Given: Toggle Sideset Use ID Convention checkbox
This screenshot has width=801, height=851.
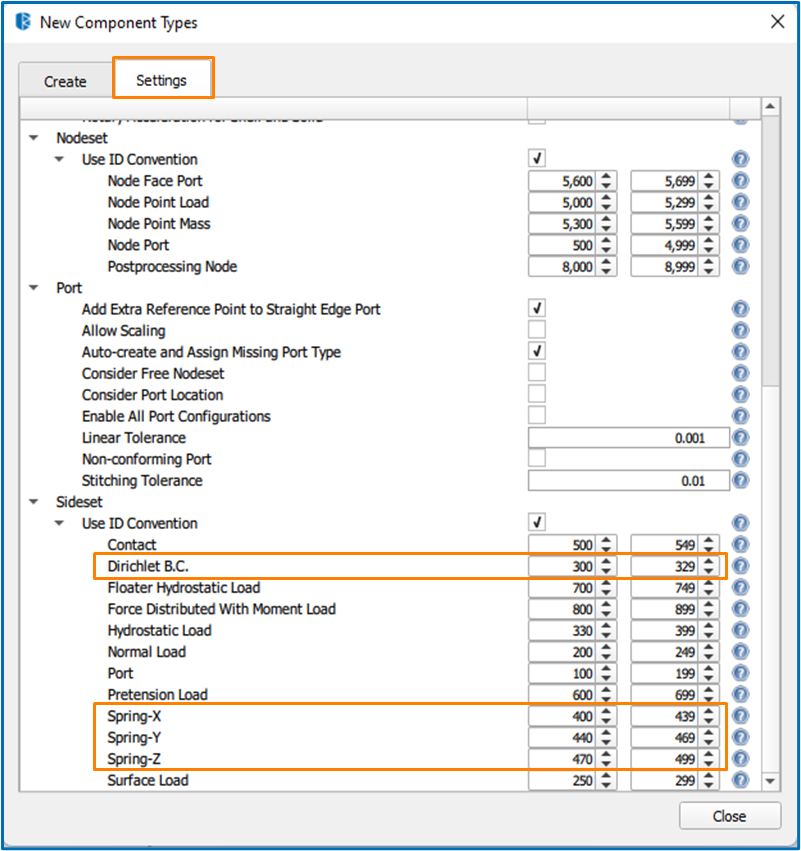Looking at the screenshot, I should click(537, 522).
